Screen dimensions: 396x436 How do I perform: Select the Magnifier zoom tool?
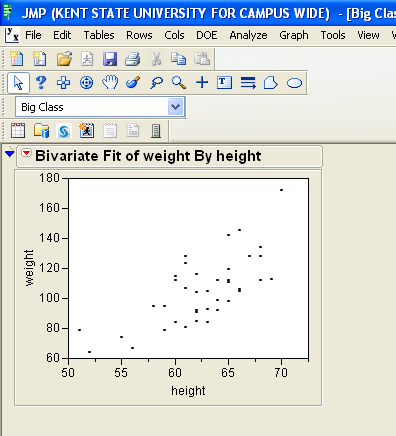179,82
